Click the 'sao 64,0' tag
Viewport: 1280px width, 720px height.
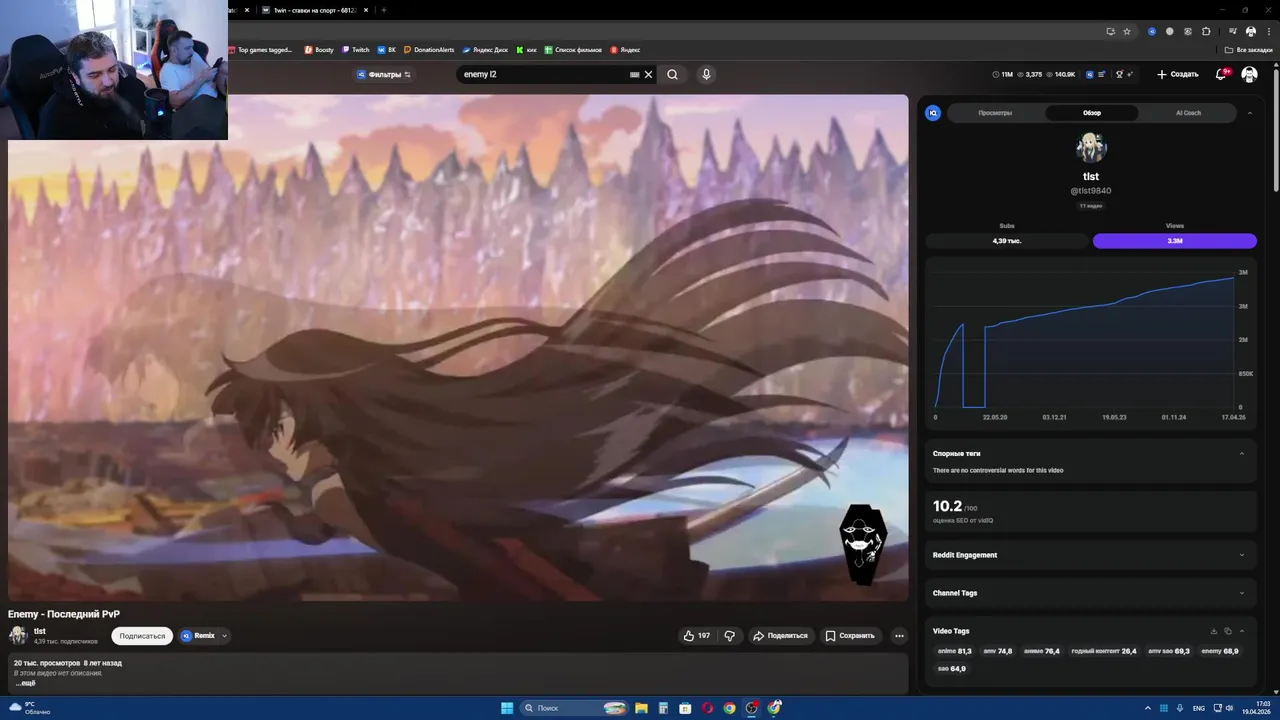(x=952, y=668)
